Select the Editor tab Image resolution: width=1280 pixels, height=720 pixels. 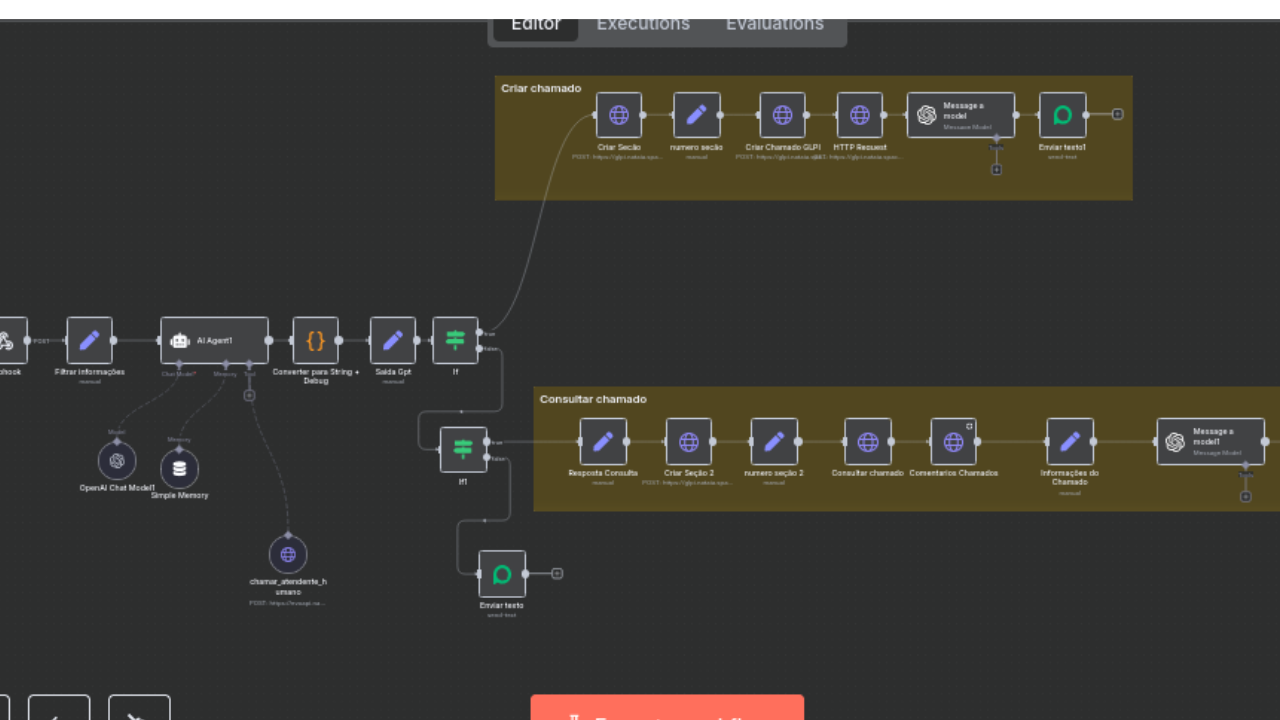536,25
